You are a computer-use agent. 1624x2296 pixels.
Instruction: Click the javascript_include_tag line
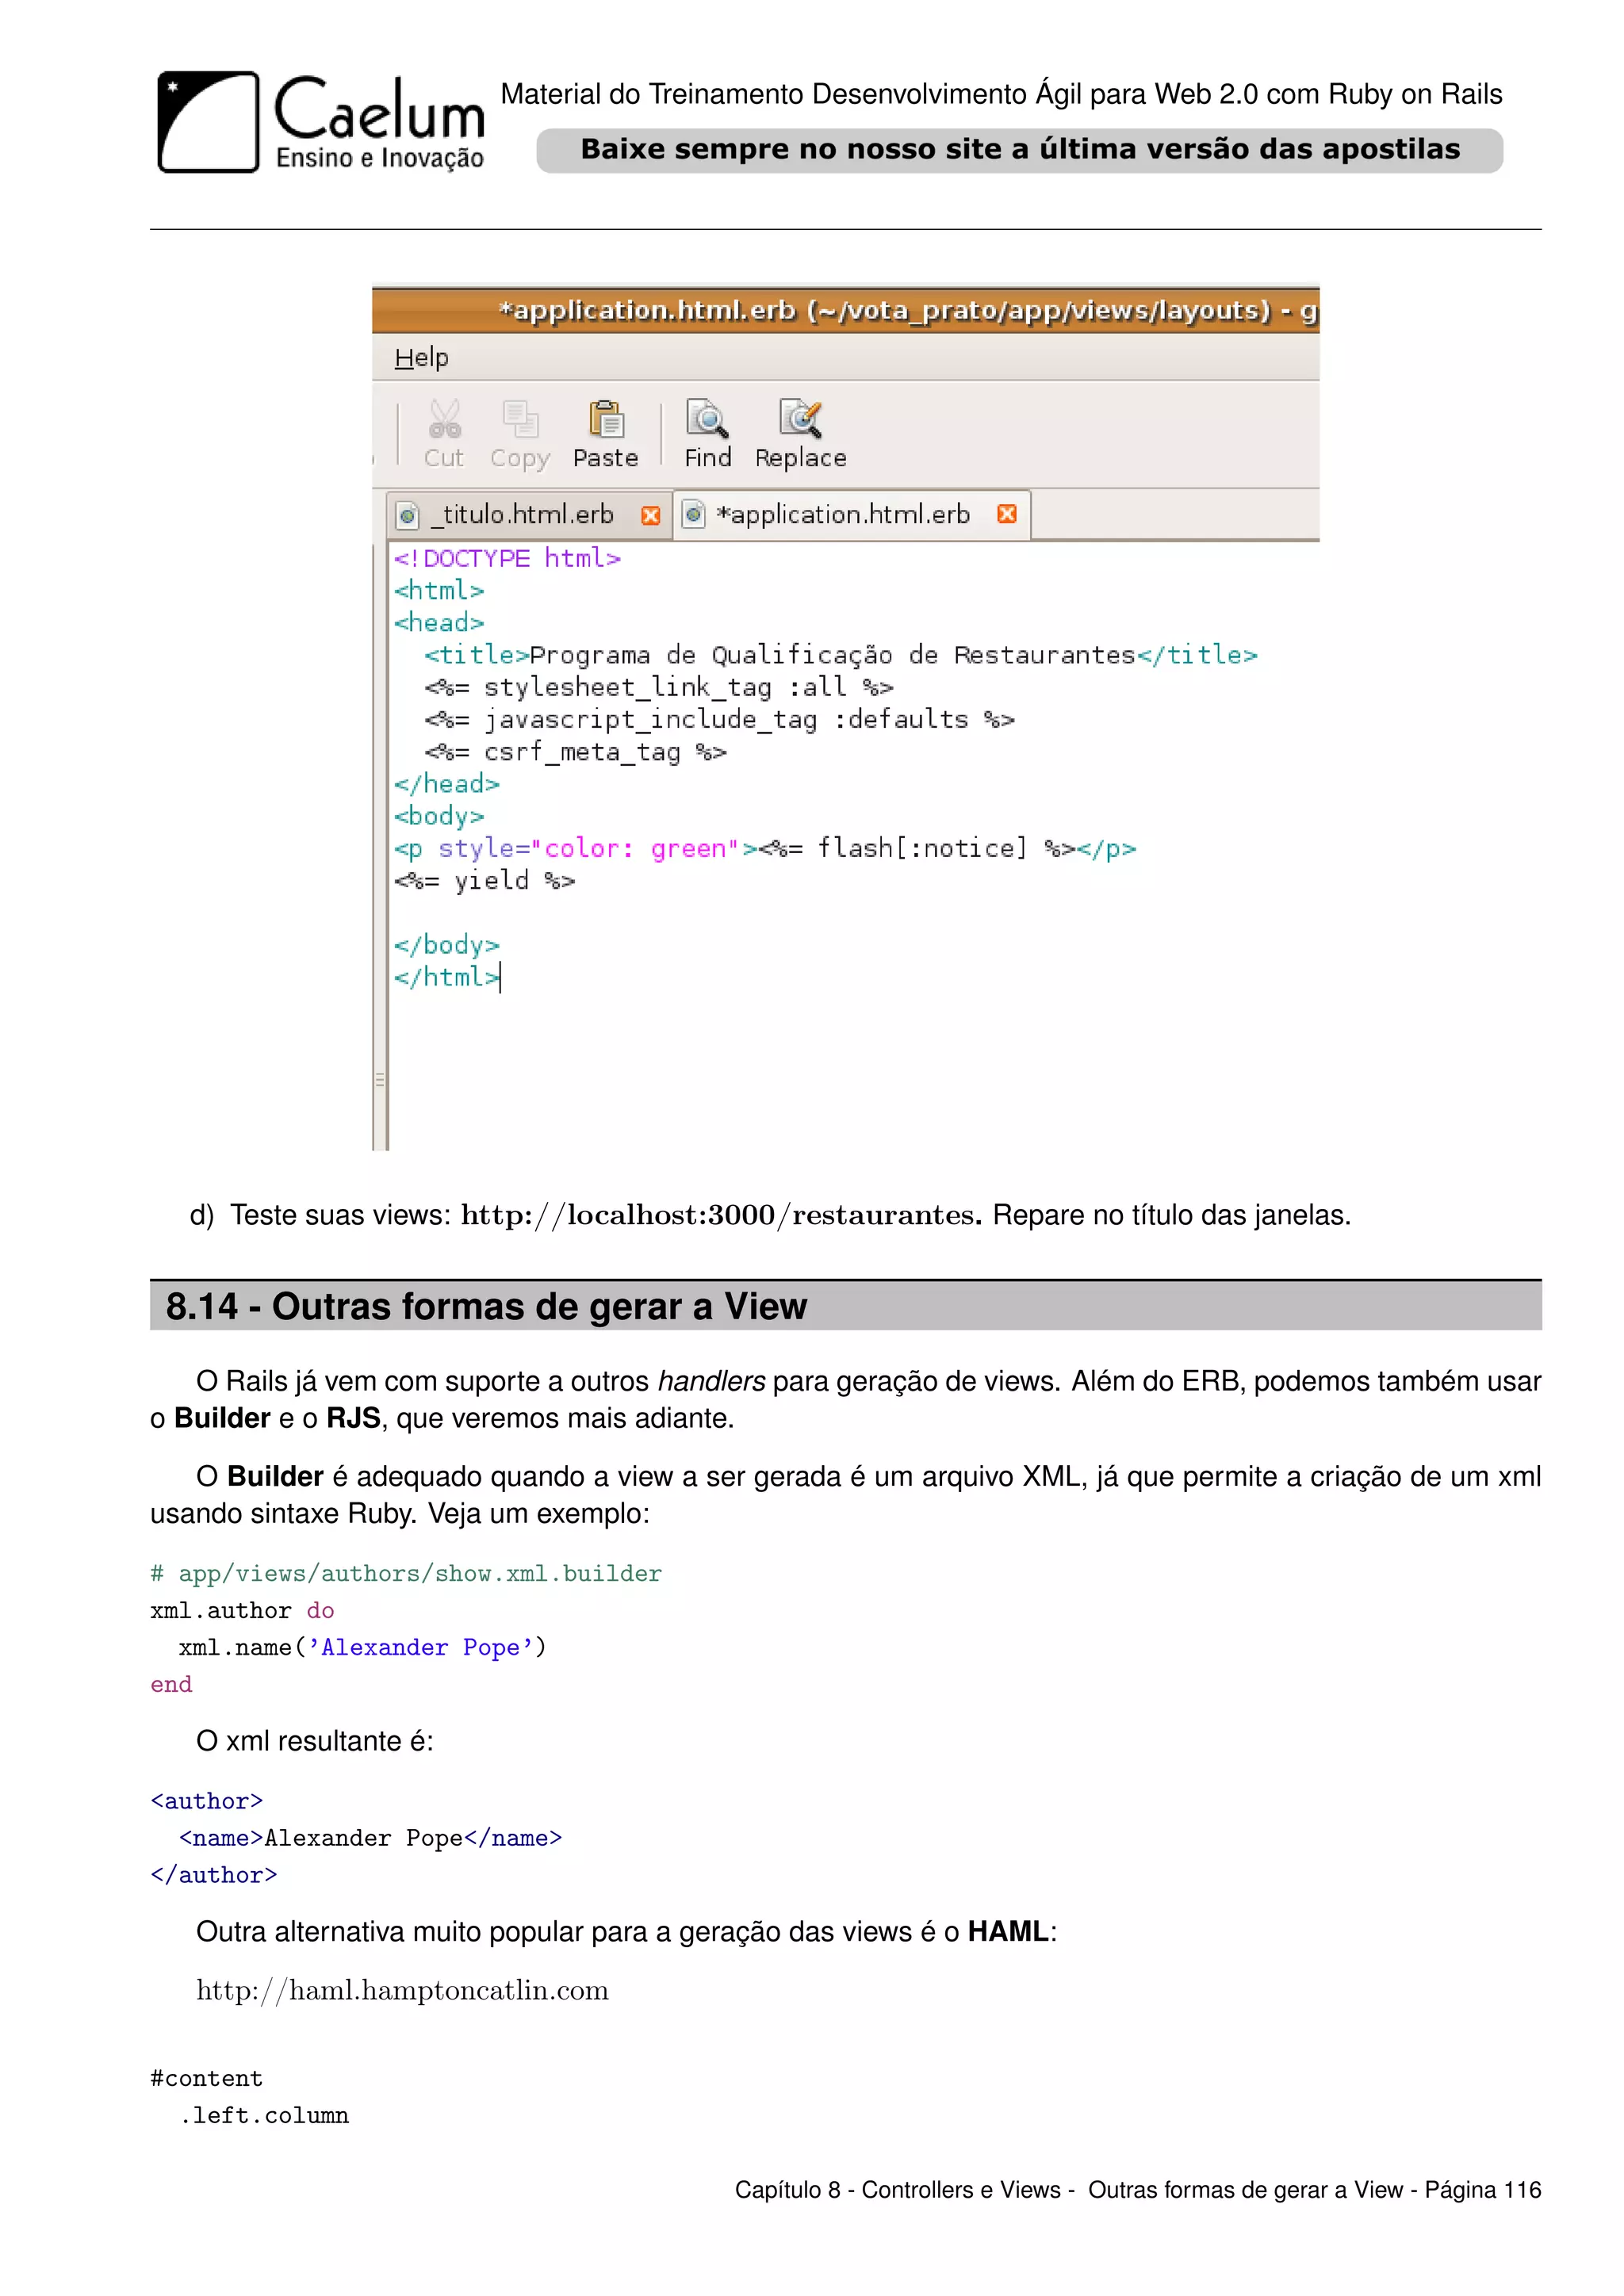tap(719, 719)
